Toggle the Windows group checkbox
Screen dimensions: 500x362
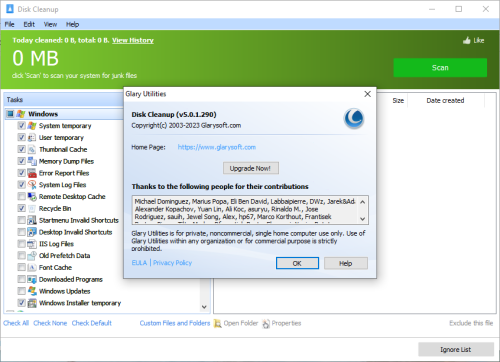pos(11,114)
